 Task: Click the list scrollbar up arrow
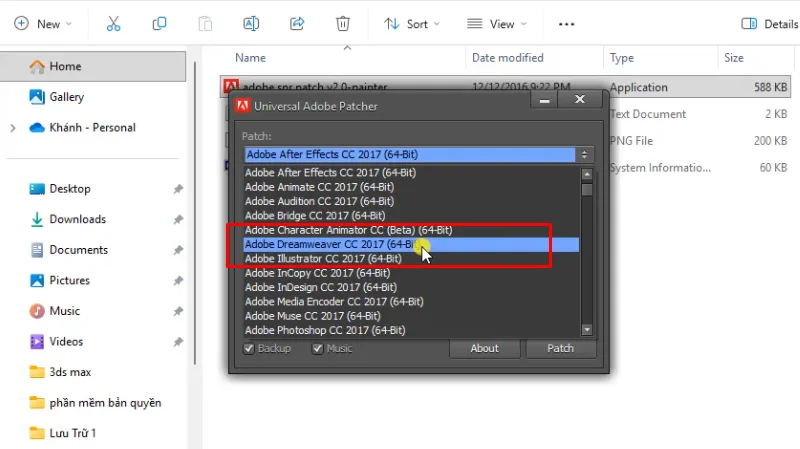pos(587,174)
